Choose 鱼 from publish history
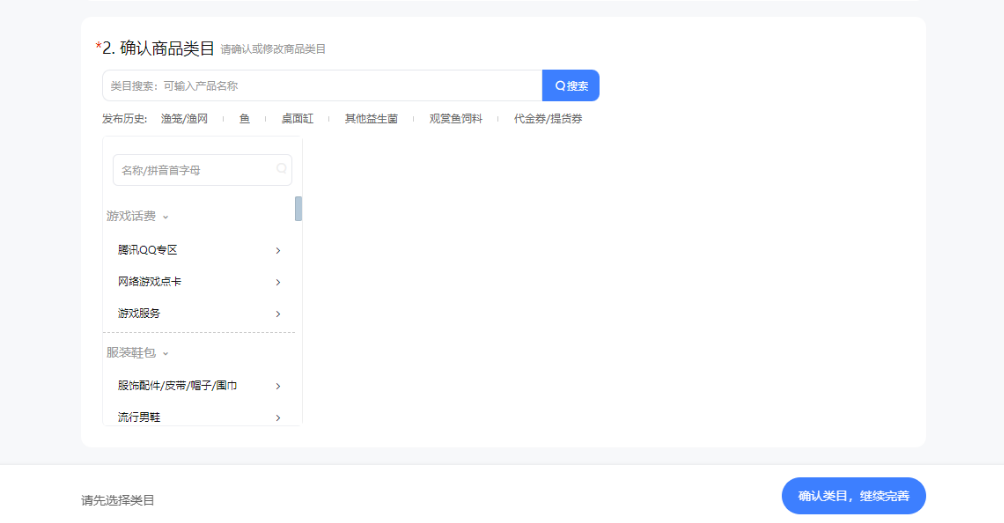Screen dimensions: 1004x523 [244, 119]
